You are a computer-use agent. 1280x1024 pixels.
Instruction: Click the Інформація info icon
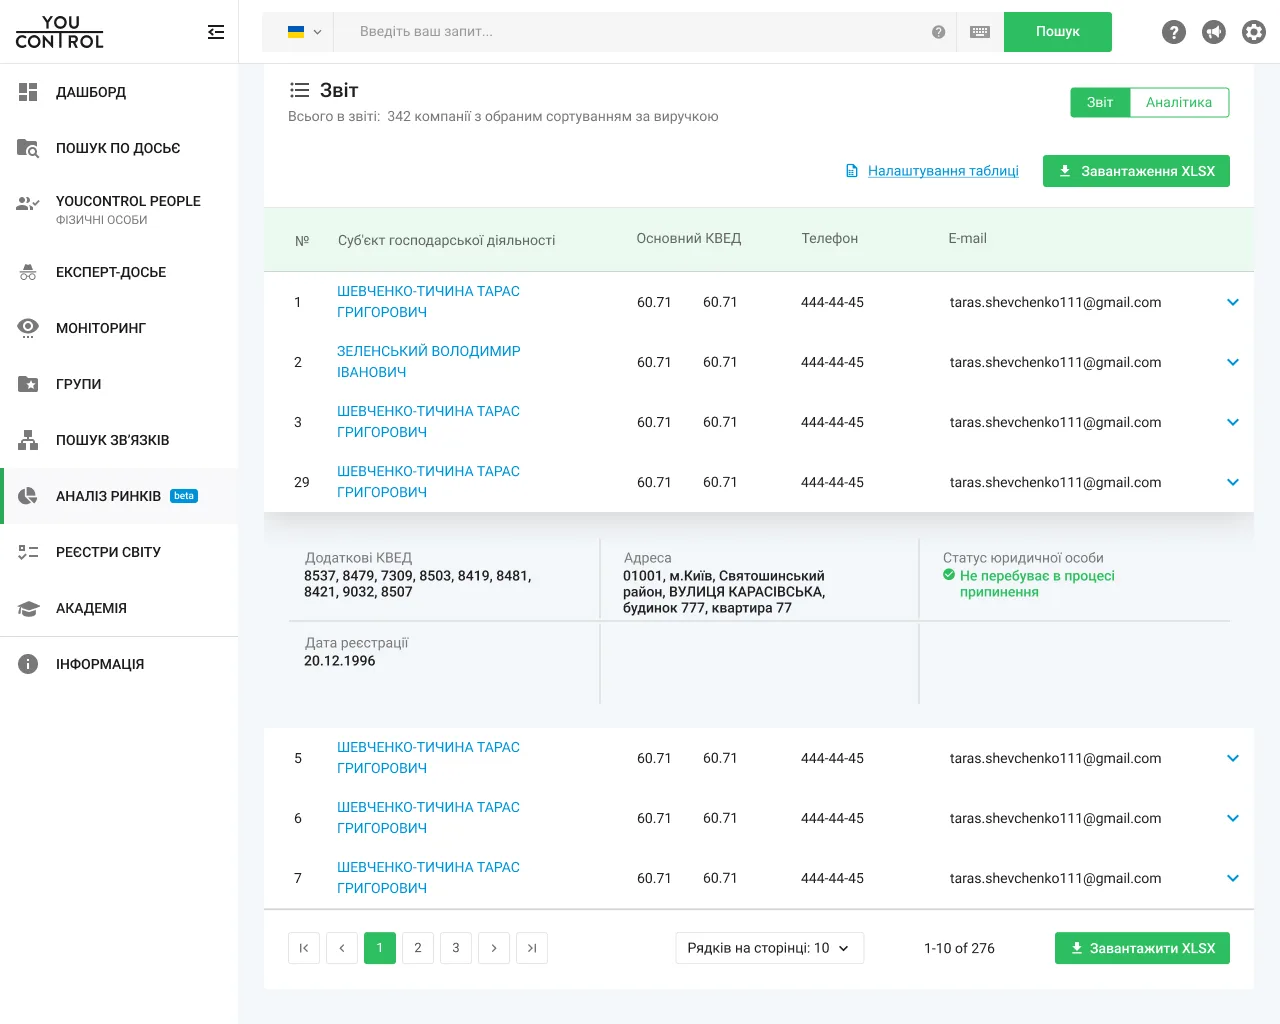28,664
